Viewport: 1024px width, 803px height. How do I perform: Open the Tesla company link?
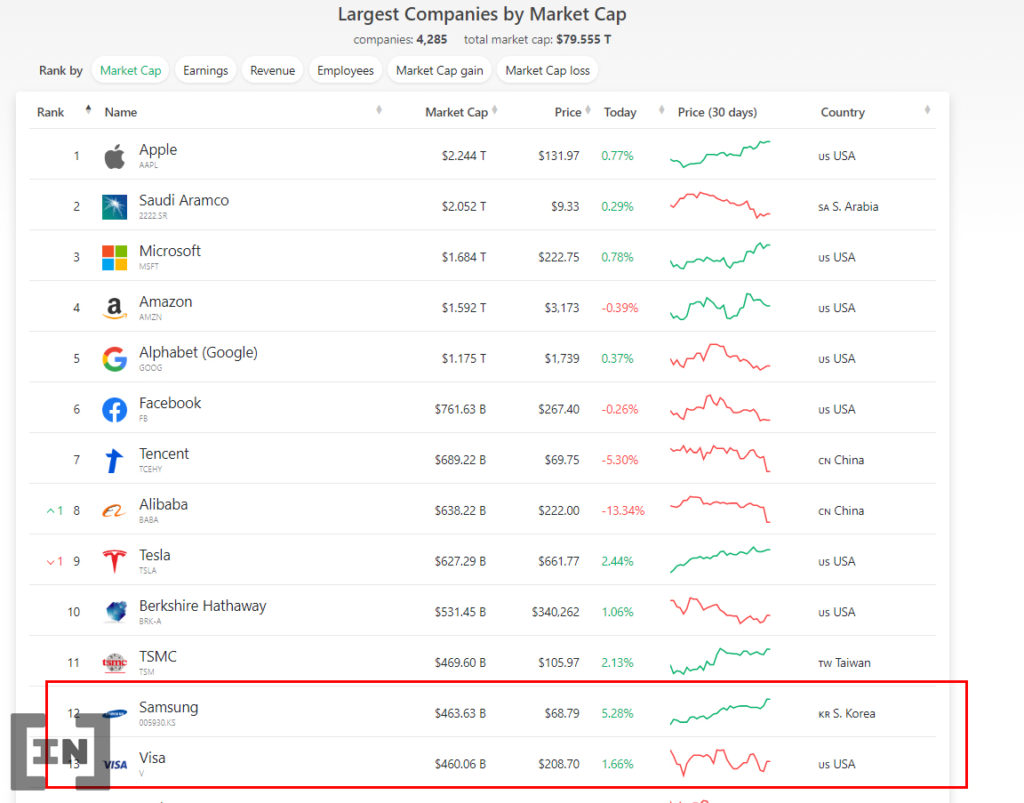(x=155, y=556)
